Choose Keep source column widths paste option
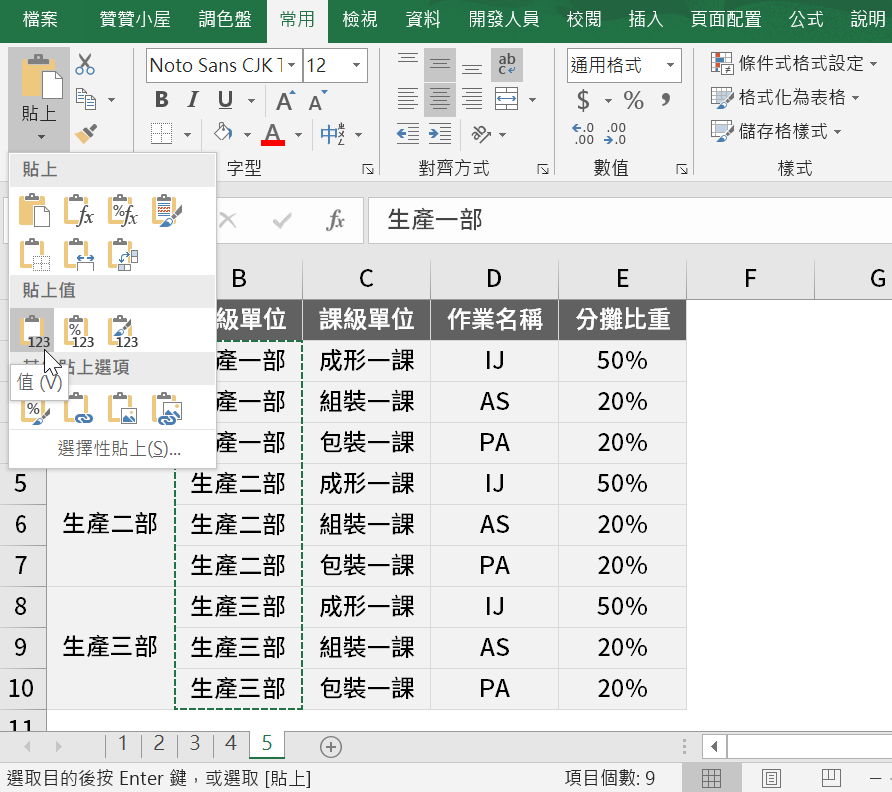The height and width of the screenshot is (792, 892). pos(78,254)
